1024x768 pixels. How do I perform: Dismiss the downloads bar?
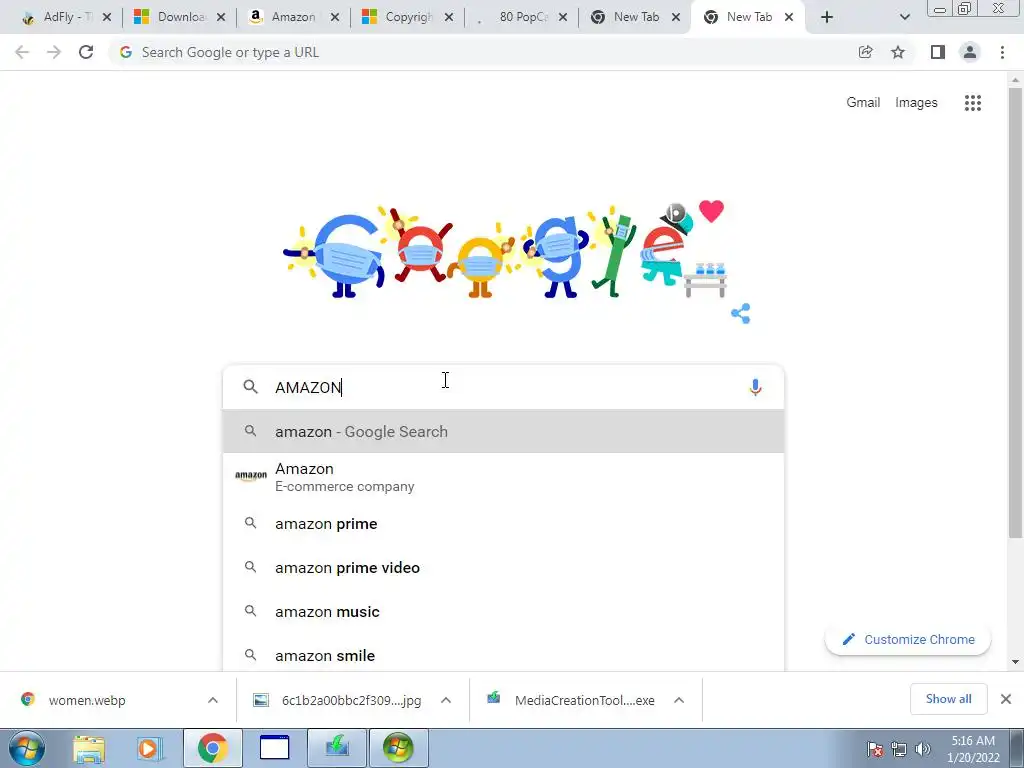pyautogui.click(x=1006, y=699)
